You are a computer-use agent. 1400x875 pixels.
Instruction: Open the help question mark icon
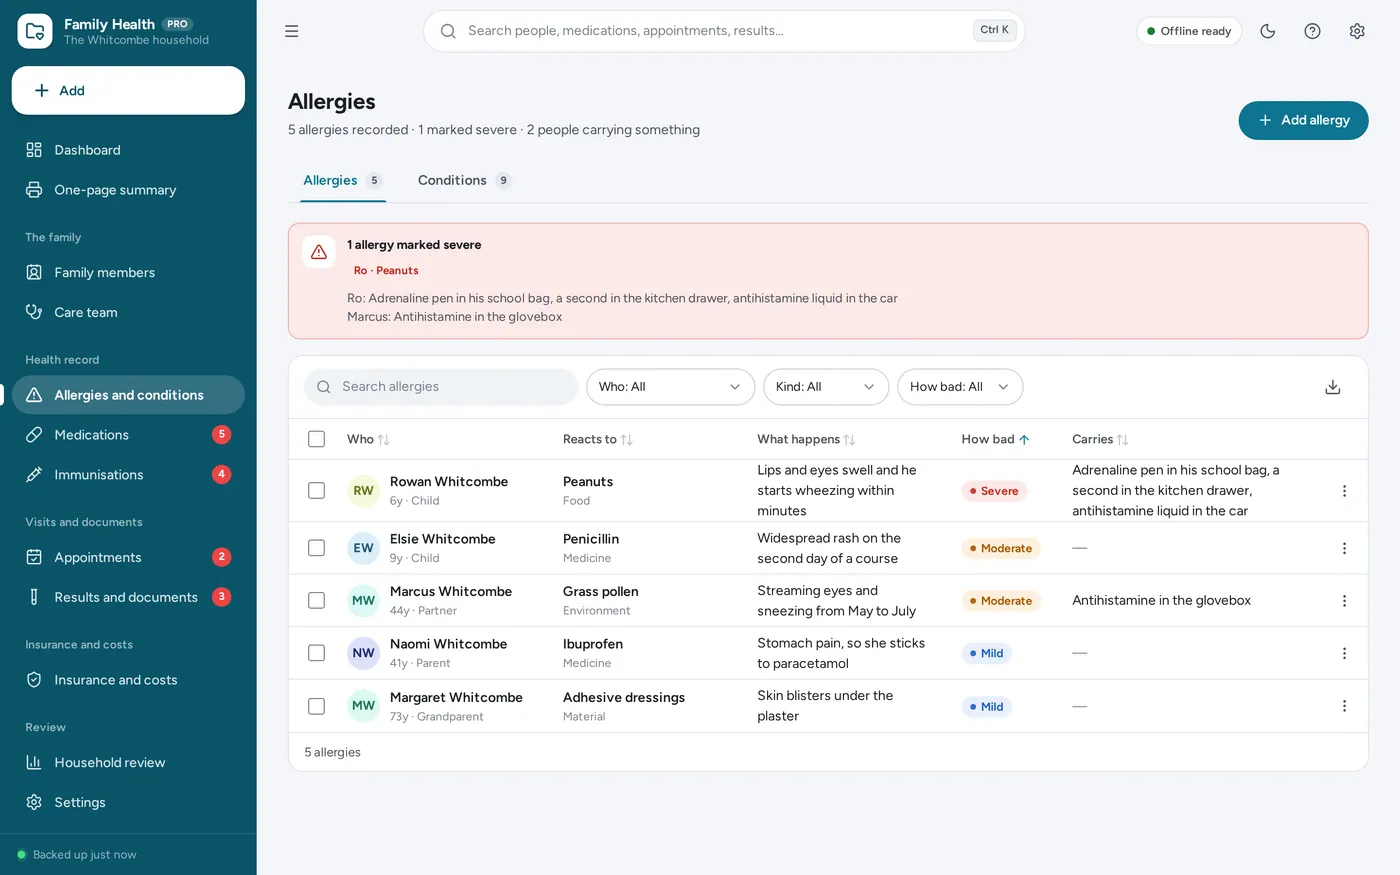tap(1313, 31)
